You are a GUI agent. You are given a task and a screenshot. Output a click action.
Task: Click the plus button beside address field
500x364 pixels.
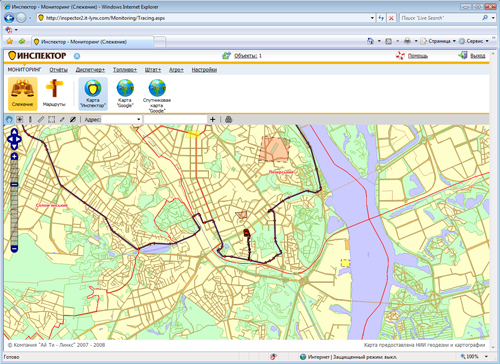212,119
